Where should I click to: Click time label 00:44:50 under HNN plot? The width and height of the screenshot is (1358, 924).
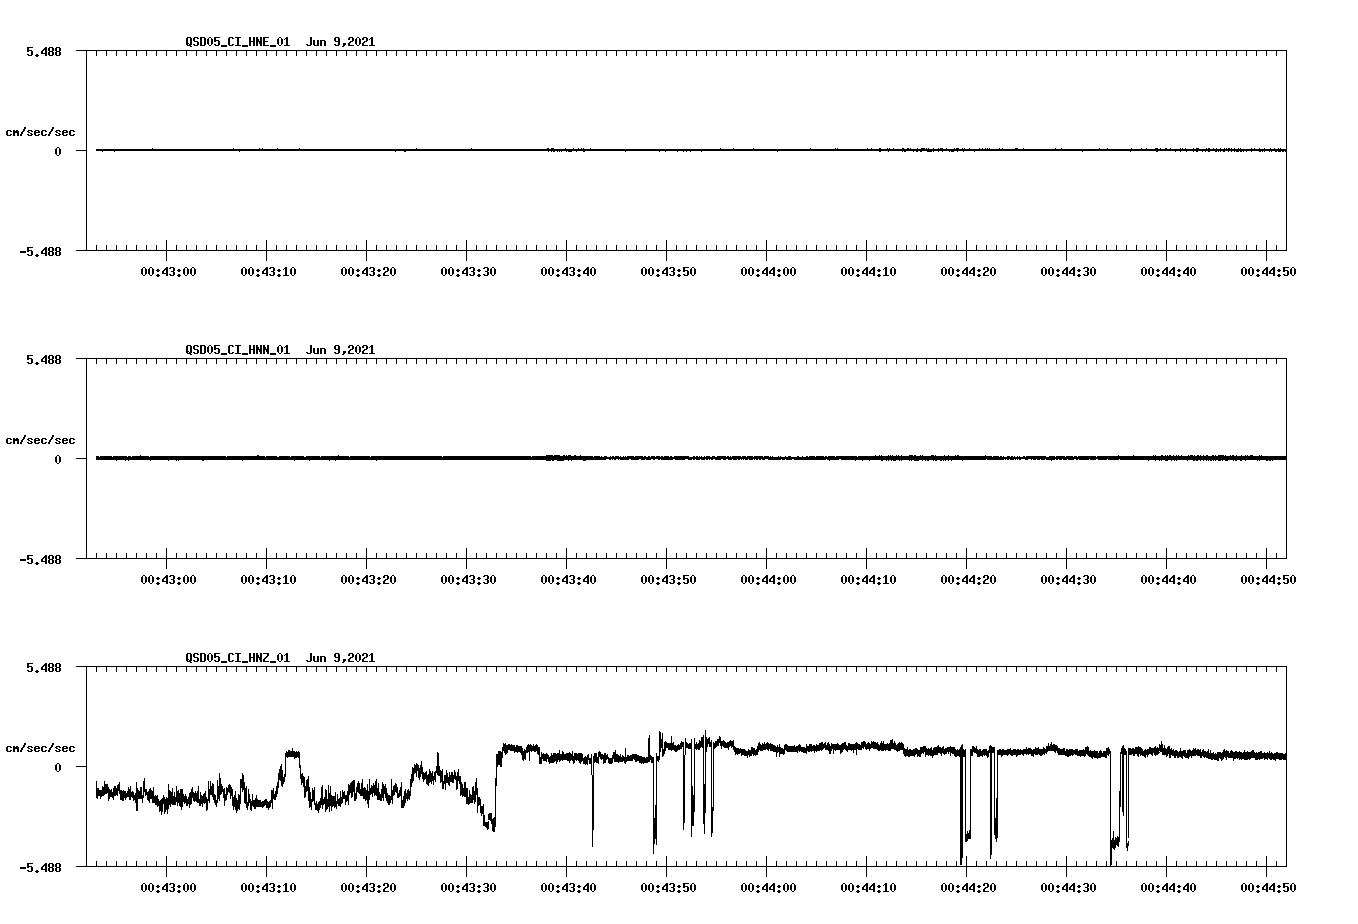click(x=1268, y=579)
